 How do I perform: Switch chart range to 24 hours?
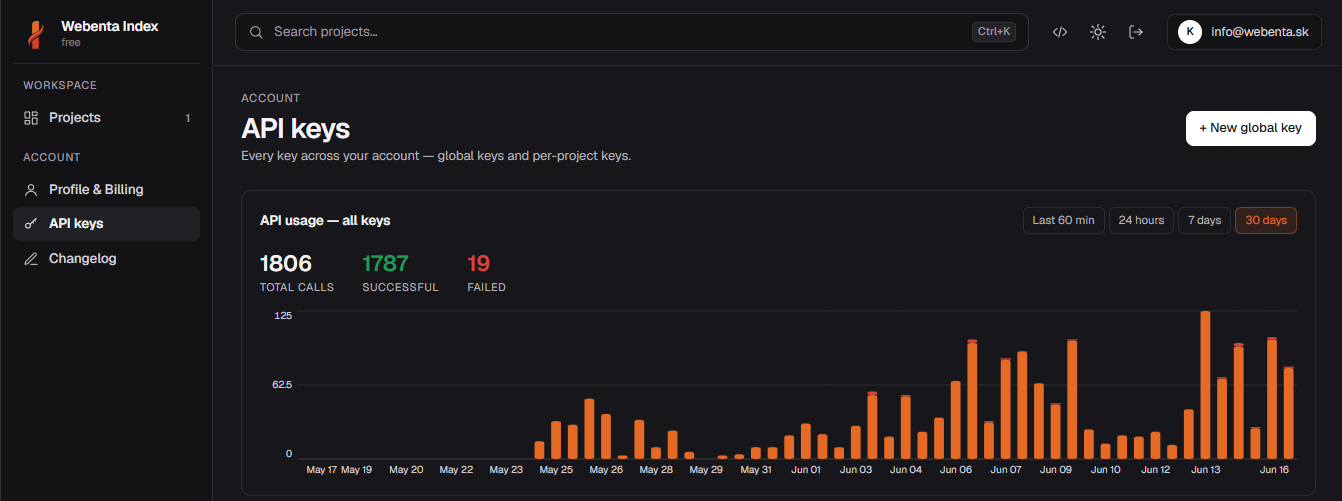pyautogui.click(x=1141, y=220)
